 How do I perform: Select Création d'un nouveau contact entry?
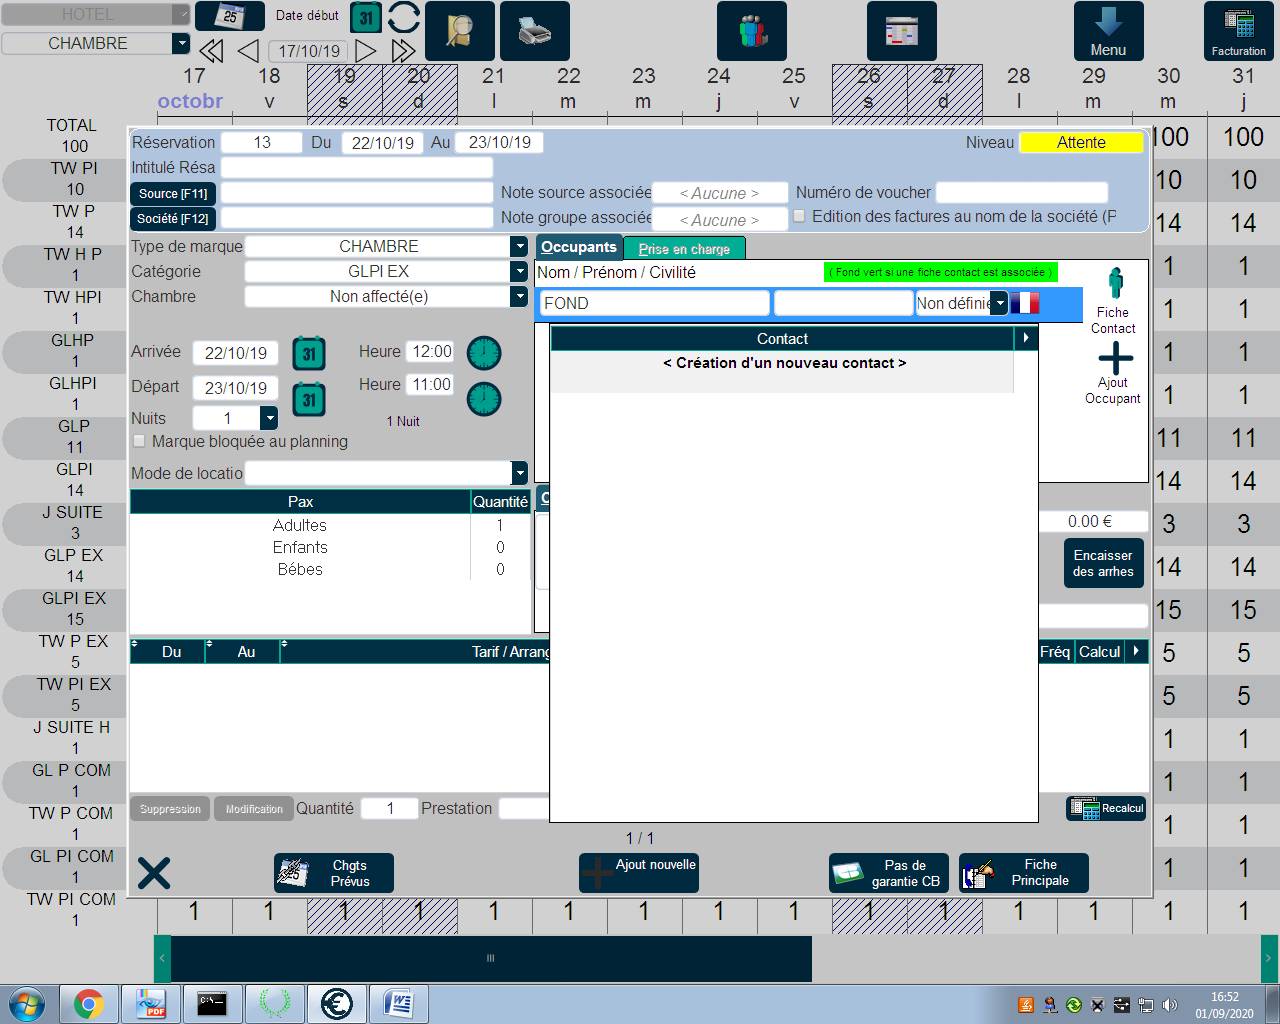click(784, 363)
